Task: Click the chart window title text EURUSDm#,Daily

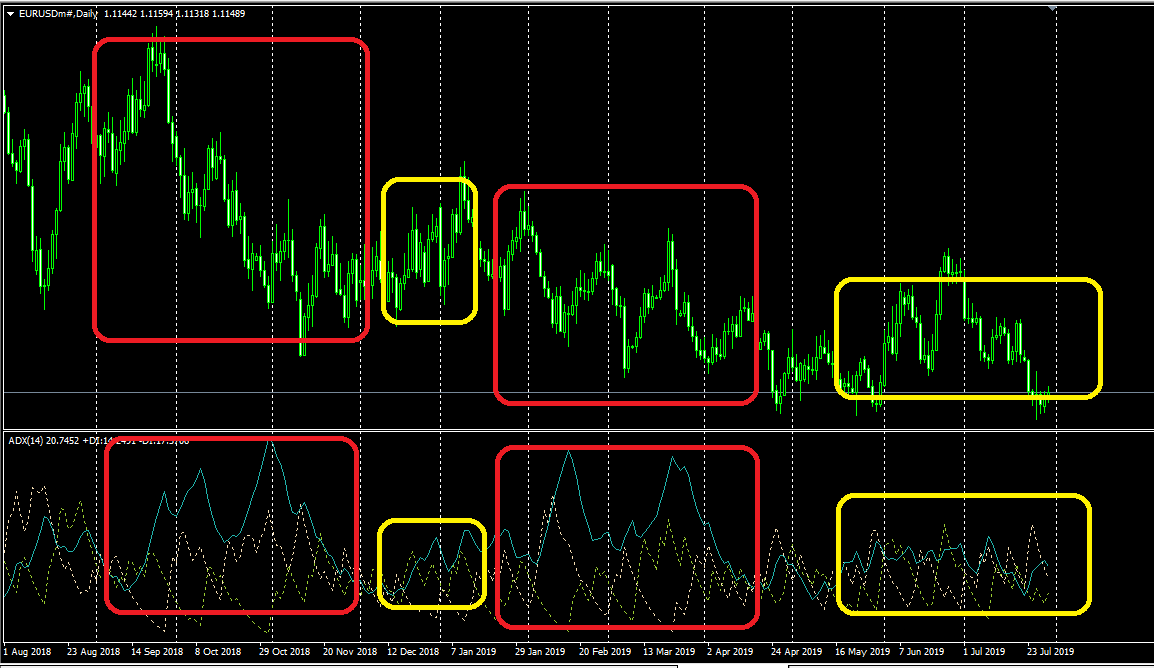Action: pos(55,14)
